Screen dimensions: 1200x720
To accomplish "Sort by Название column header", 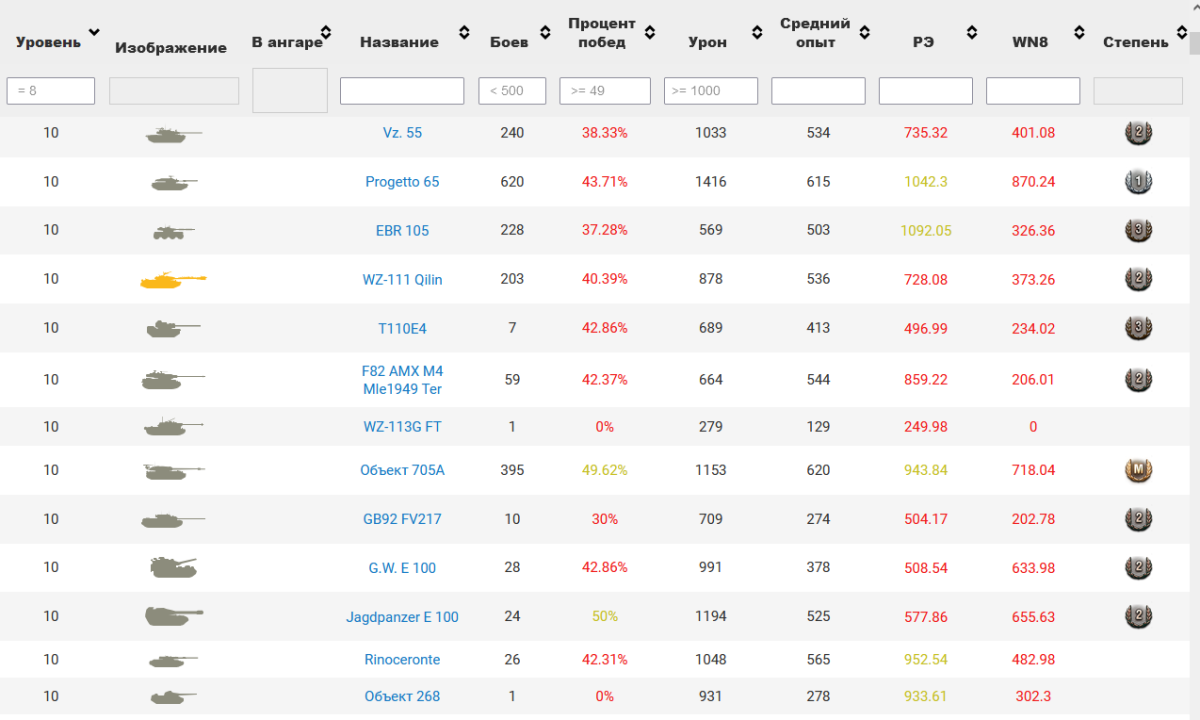I will tap(399, 42).
